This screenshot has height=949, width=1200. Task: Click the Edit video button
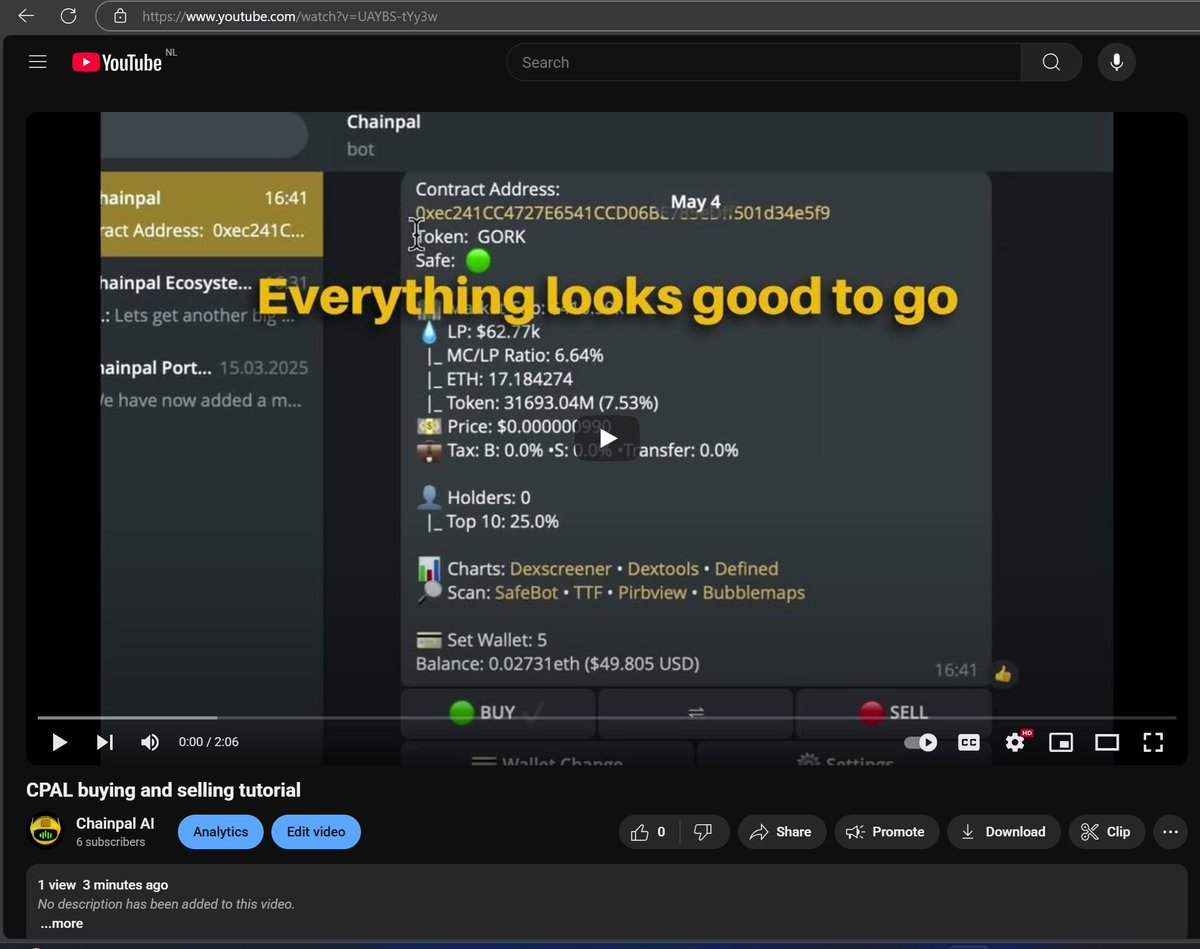pyautogui.click(x=316, y=832)
